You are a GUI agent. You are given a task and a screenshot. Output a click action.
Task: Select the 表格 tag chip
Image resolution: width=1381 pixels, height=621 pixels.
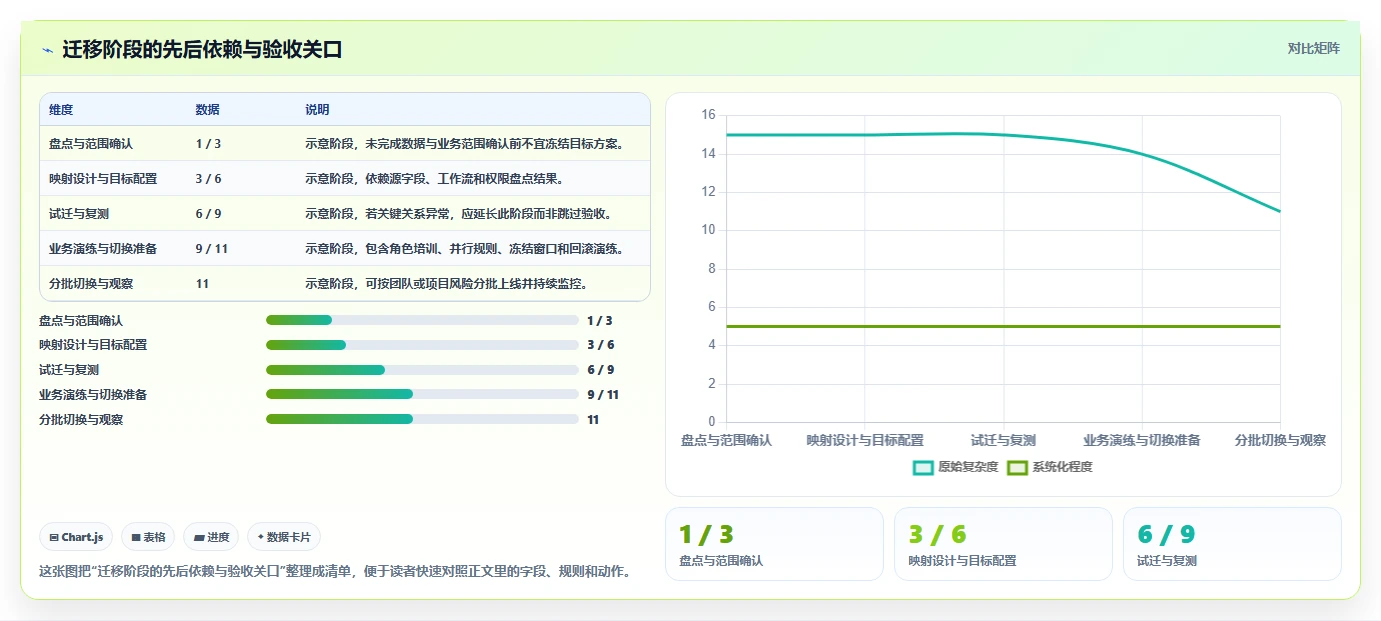click(148, 537)
